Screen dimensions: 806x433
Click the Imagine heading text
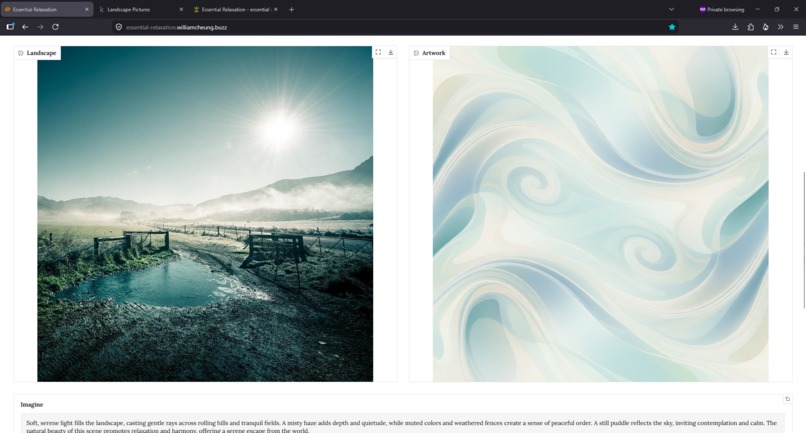pyautogui.click(x=32, y=405)
